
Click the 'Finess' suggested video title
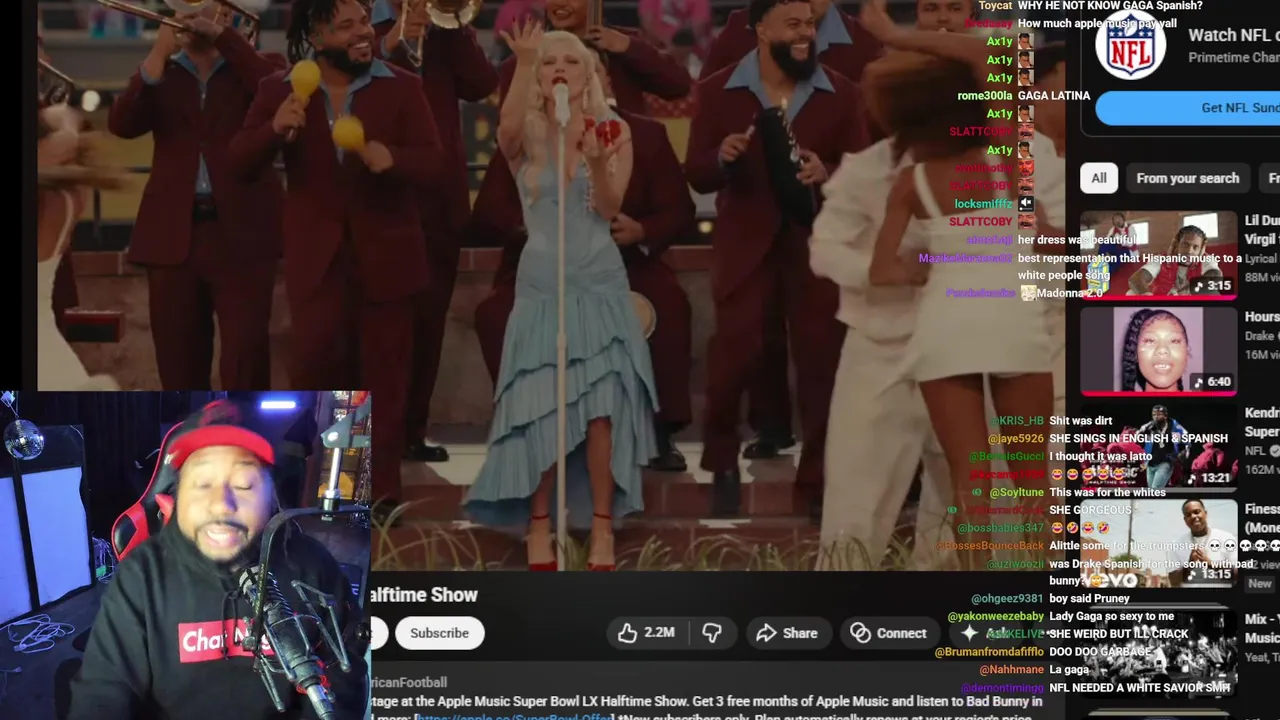1262,510
